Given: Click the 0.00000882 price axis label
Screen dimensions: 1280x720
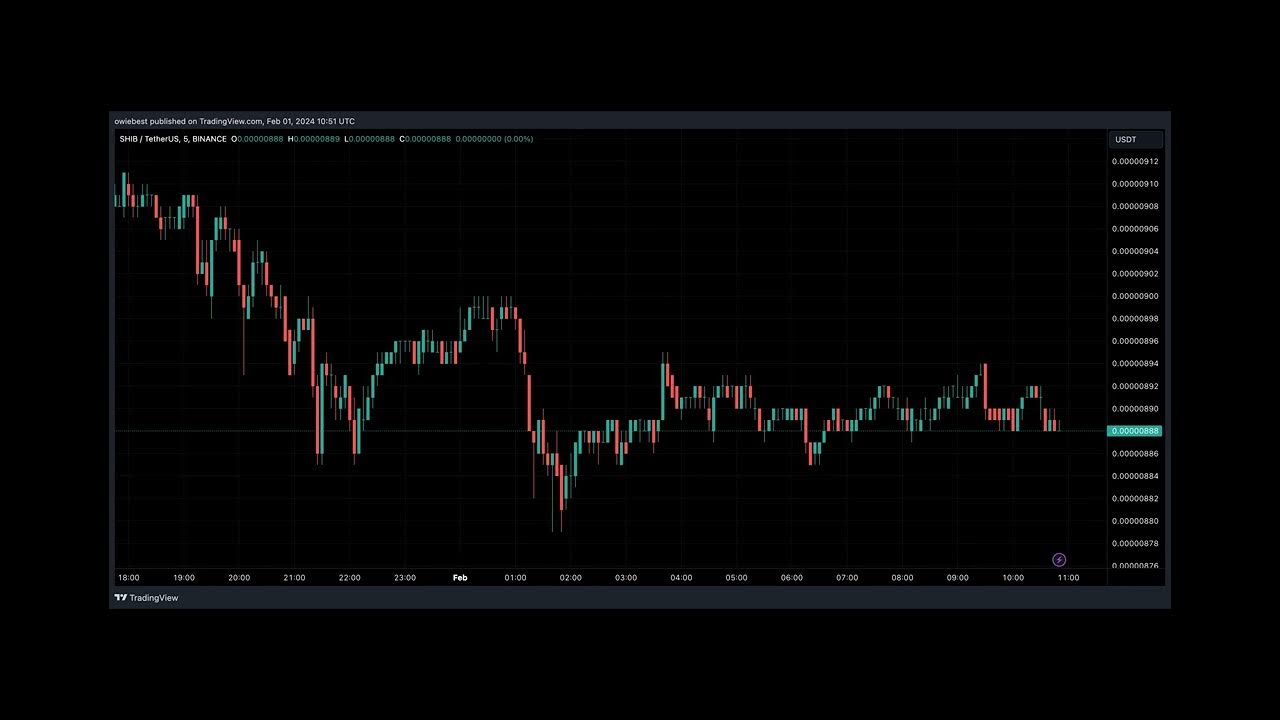Looking at the screenshot, I should [1135, 499].
